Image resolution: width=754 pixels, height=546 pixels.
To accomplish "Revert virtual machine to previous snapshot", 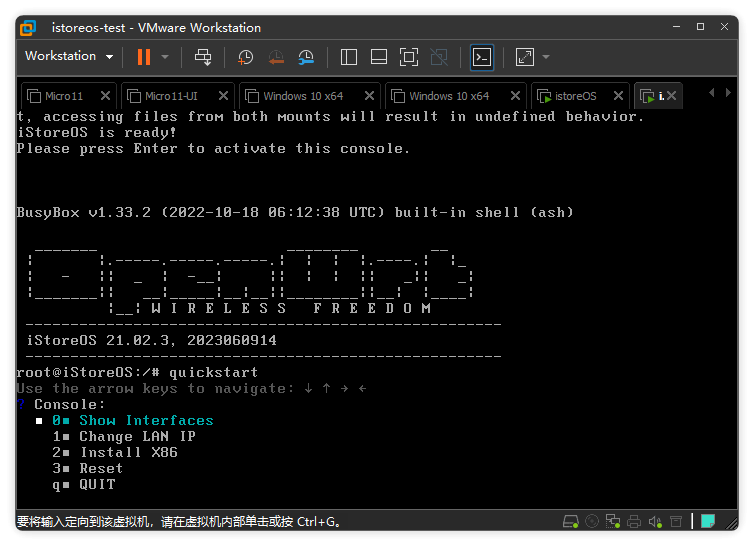I will 276,57.
